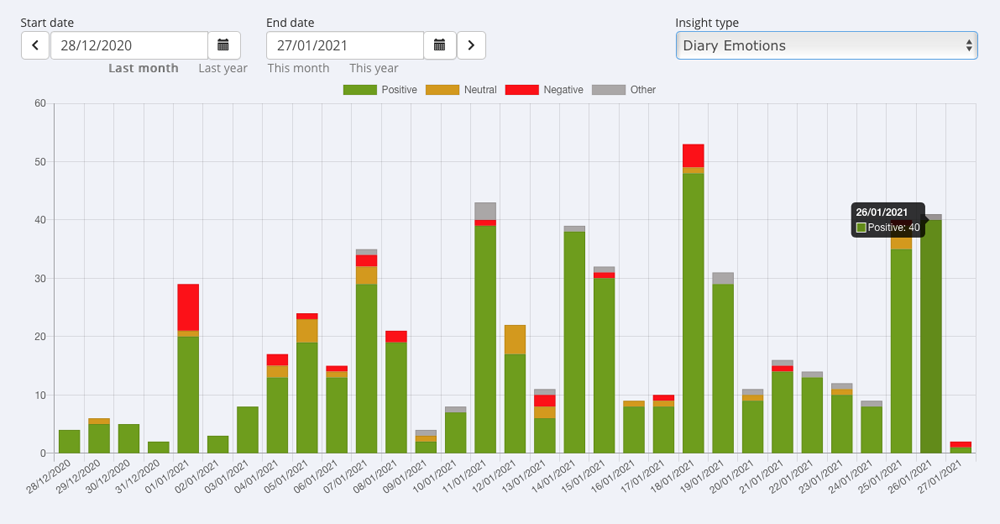
Task: Click the 26/01/2021 highlighted bar
Action: pos(931,337)
